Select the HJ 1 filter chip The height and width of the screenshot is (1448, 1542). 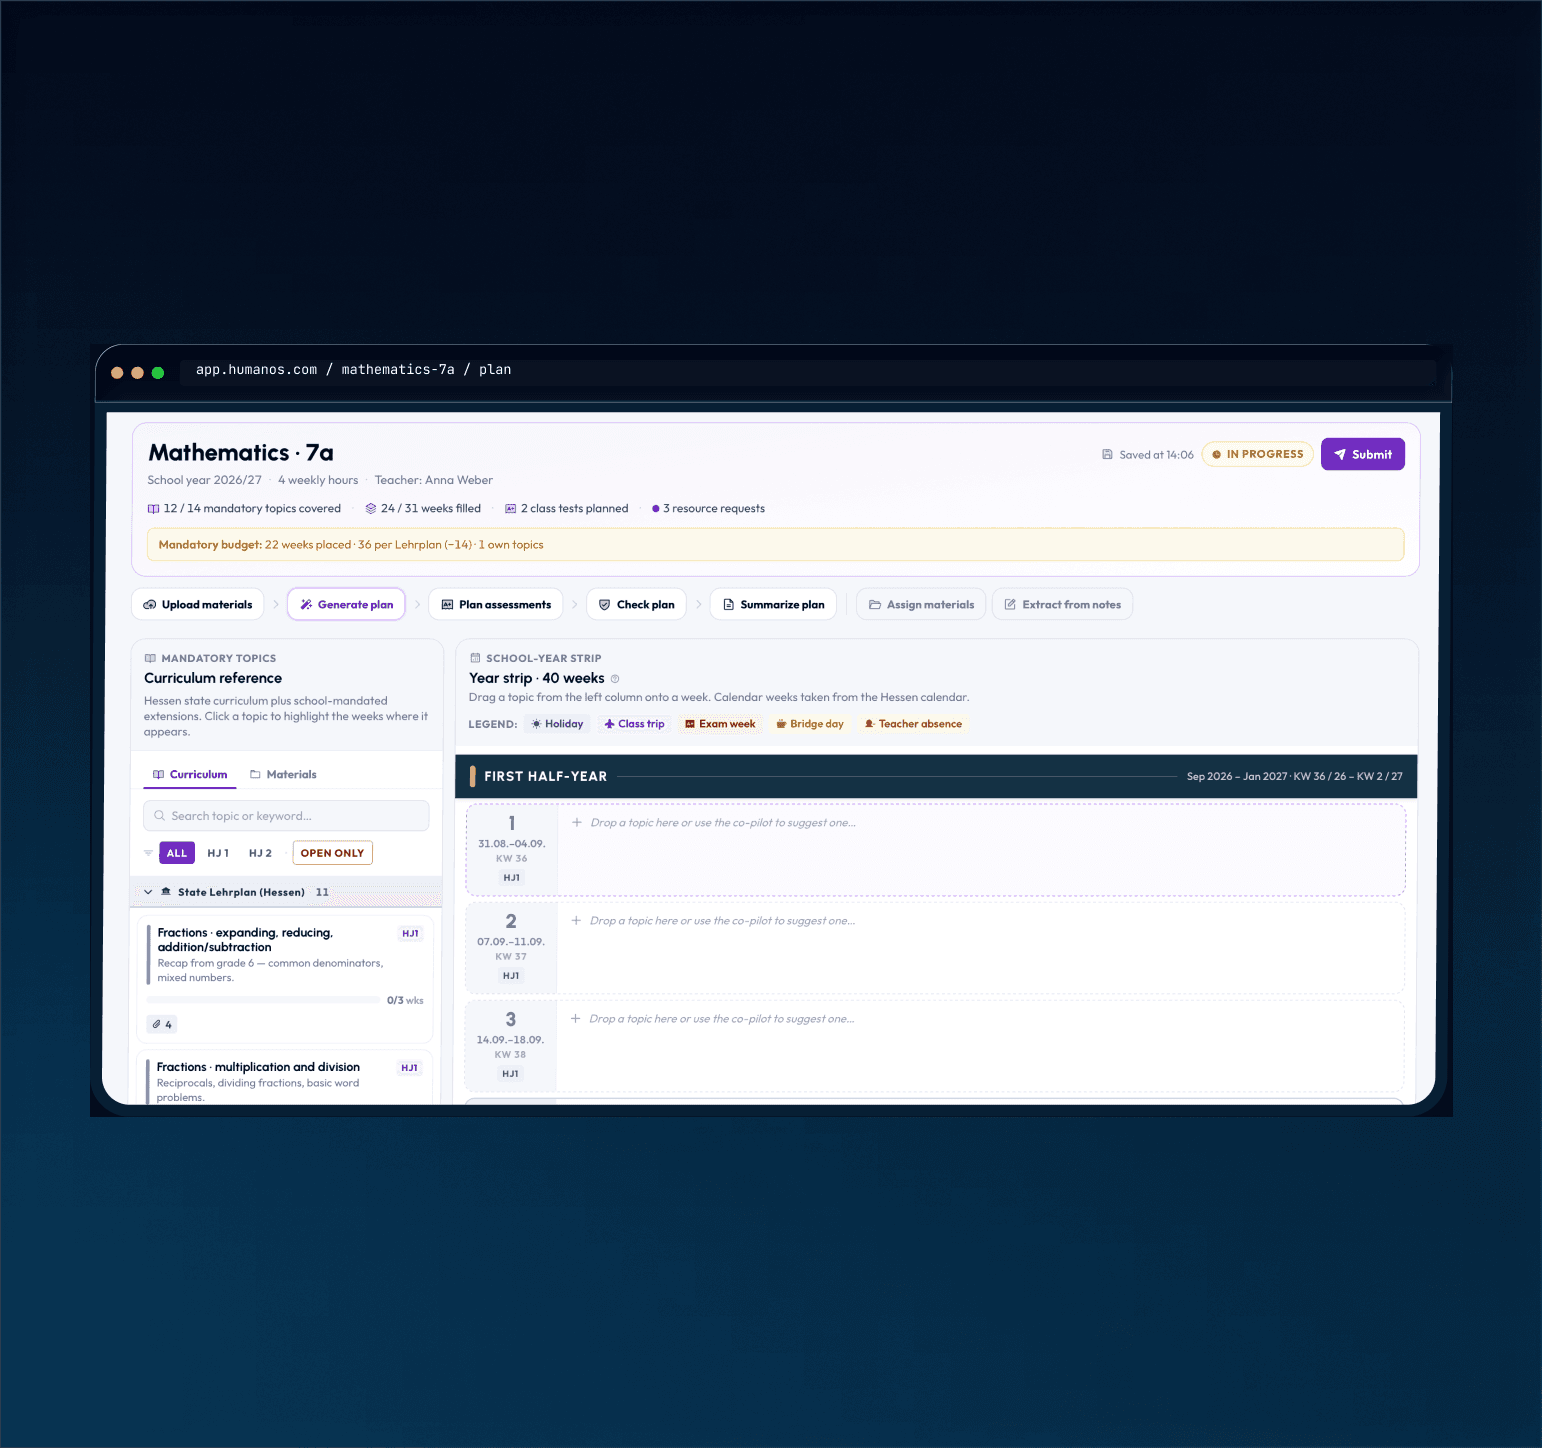(218, 853)
